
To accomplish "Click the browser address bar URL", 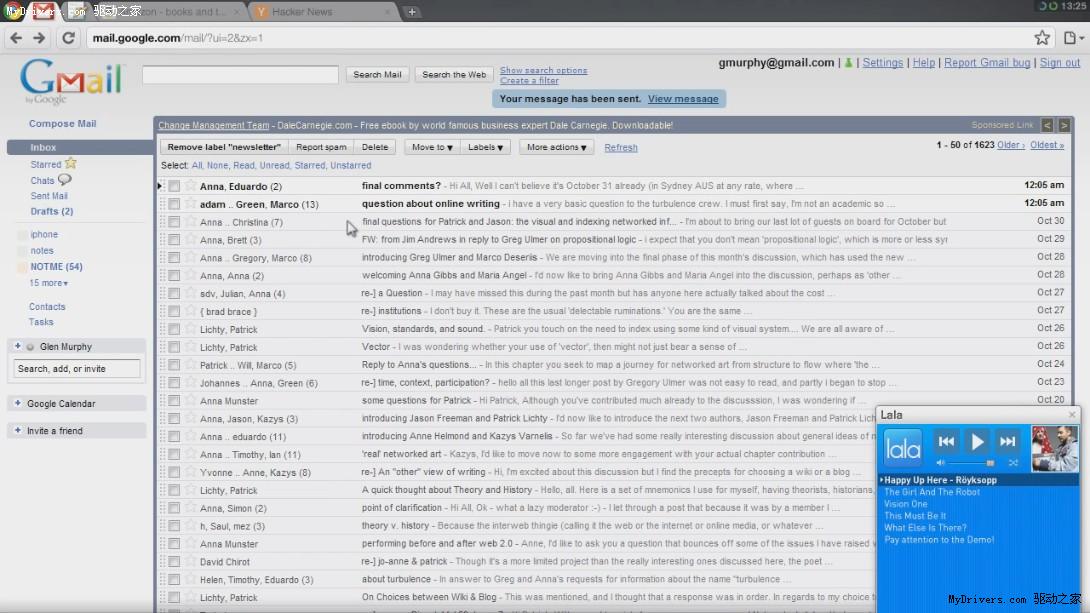I will [x=178, y=38].
